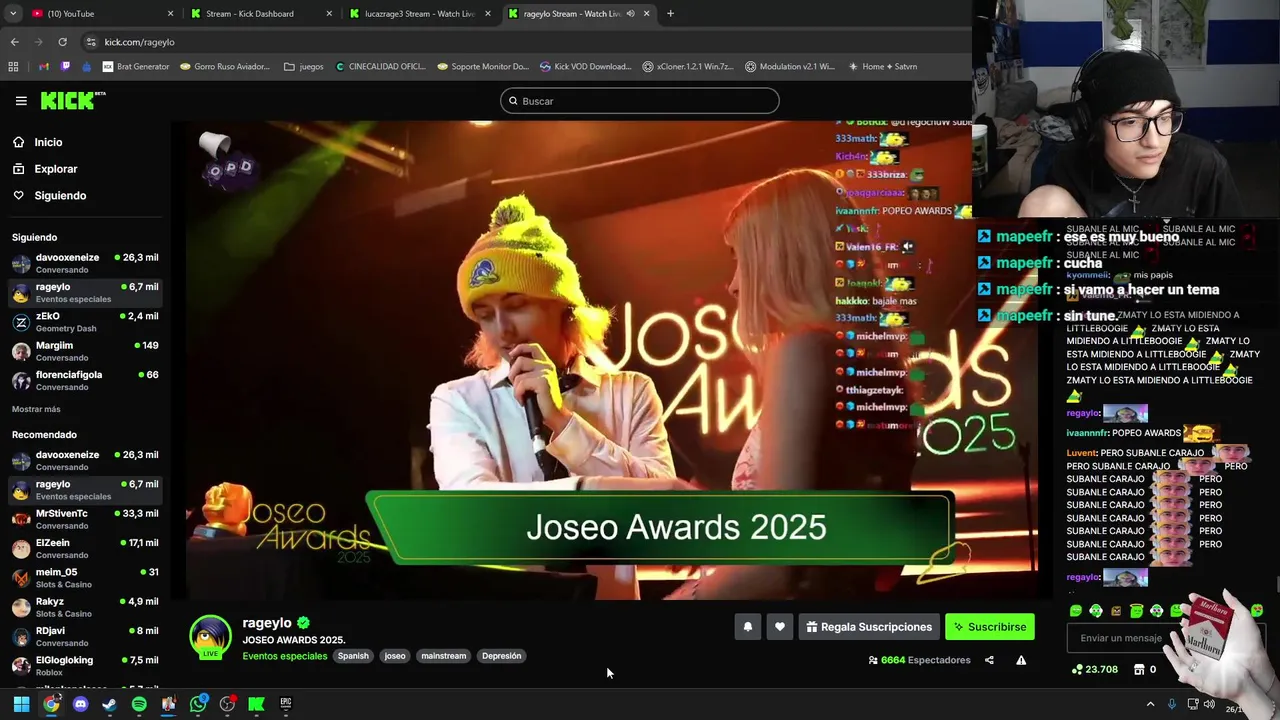Open WhatsApp from the taskbar

(x=198, y=704)
